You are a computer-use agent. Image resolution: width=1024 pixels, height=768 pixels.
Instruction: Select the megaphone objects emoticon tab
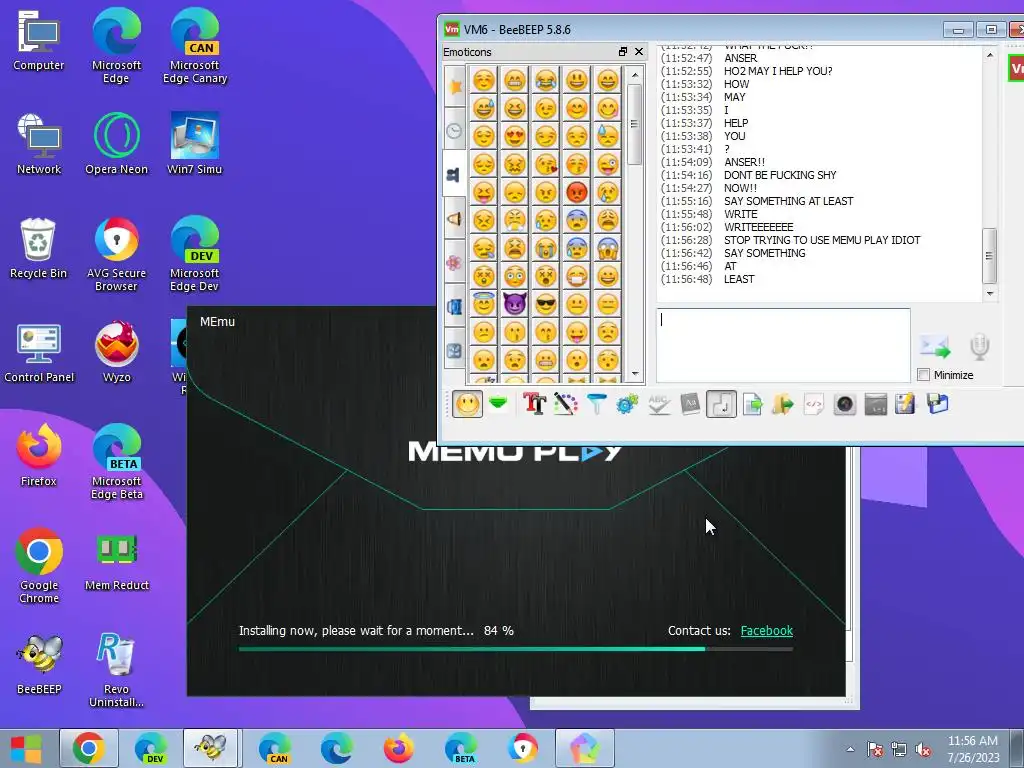click(455, 219)
